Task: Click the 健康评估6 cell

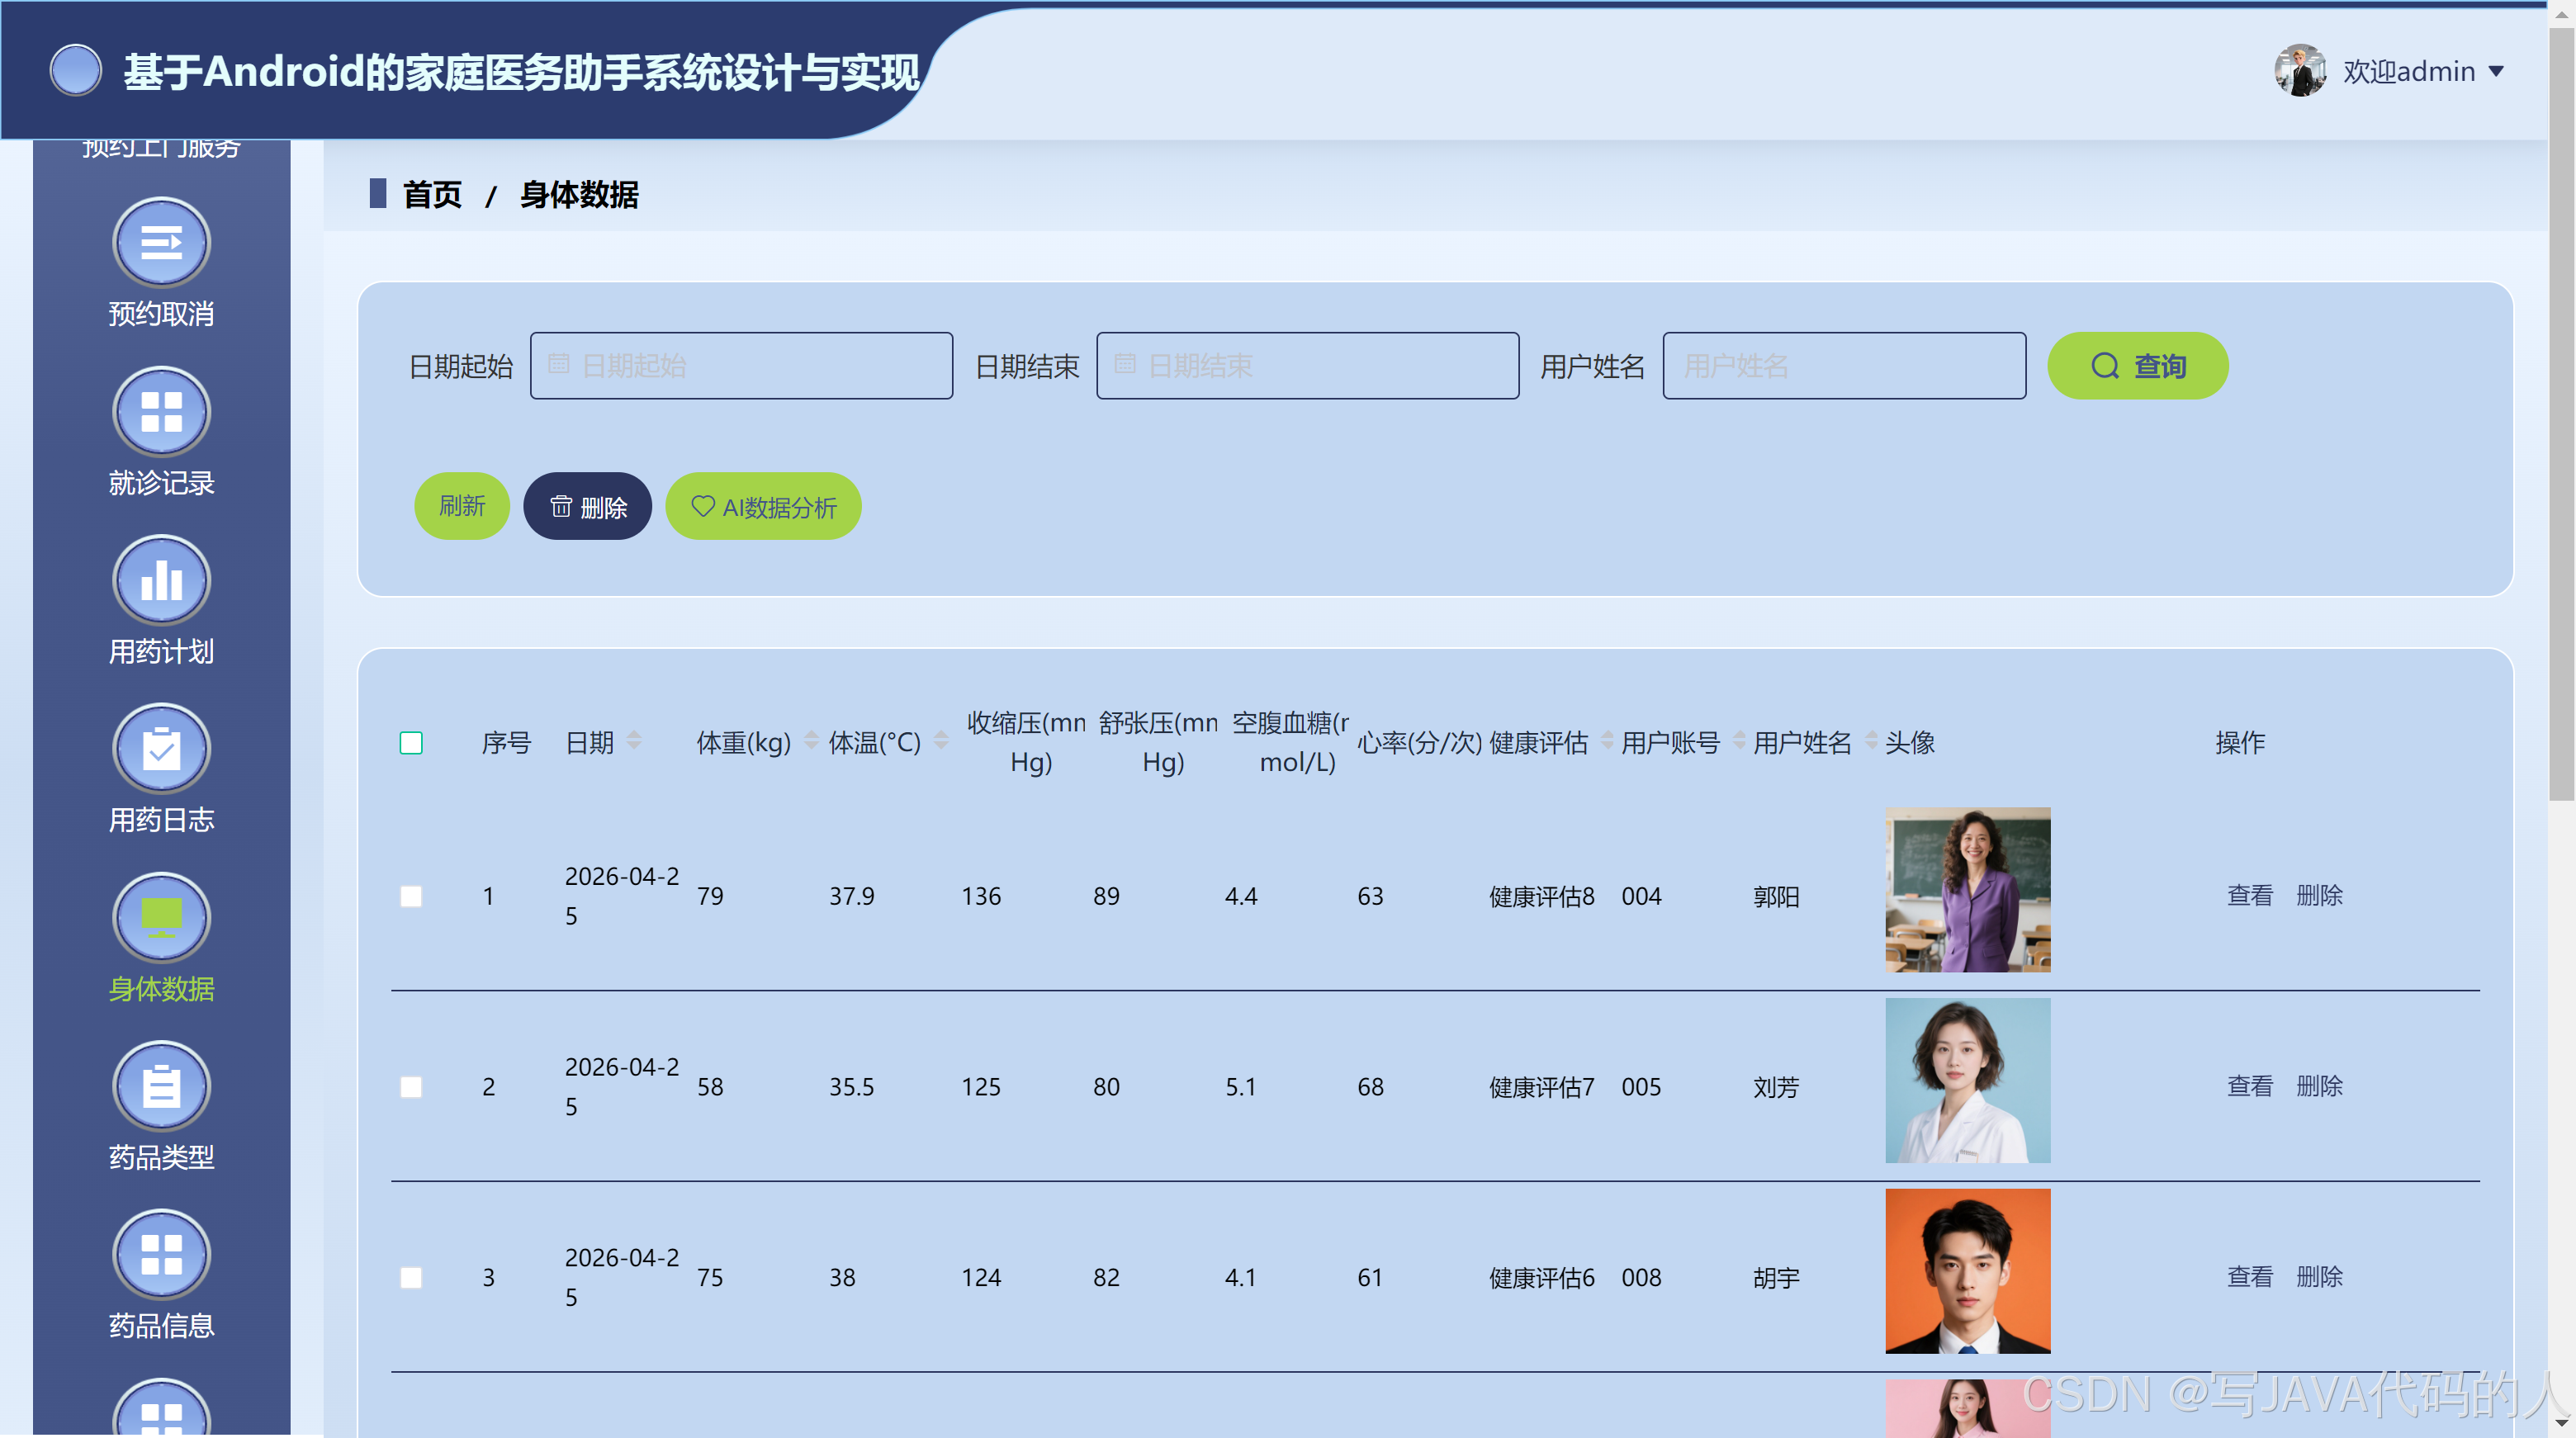Action: [x=1542, y=1279]
